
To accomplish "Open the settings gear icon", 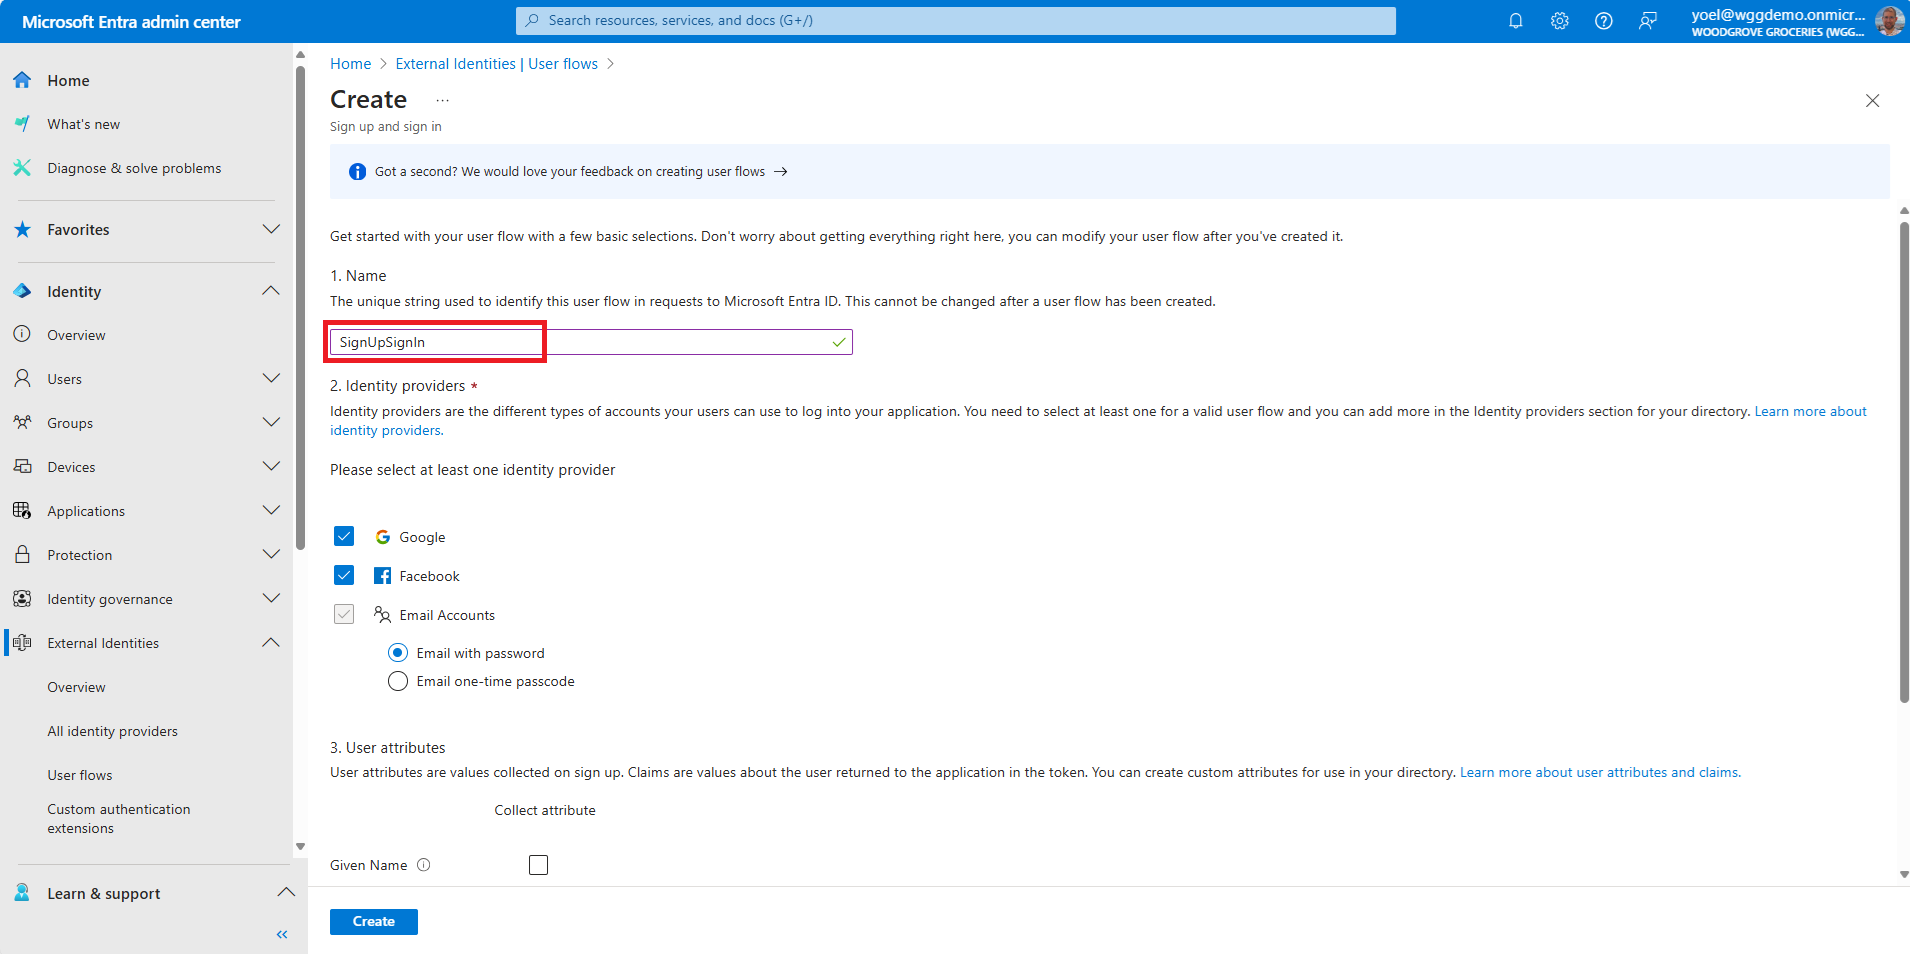I will pyautogui.click(x=1559, y=21).
